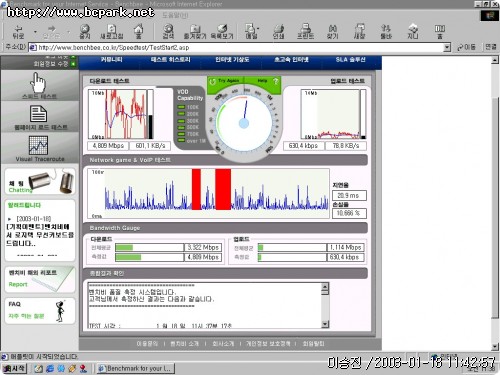The height and width of the screenshot is (375, 500).
Task: Click the 1,114 Mbps average upload value
Action: tap(345, 247)
